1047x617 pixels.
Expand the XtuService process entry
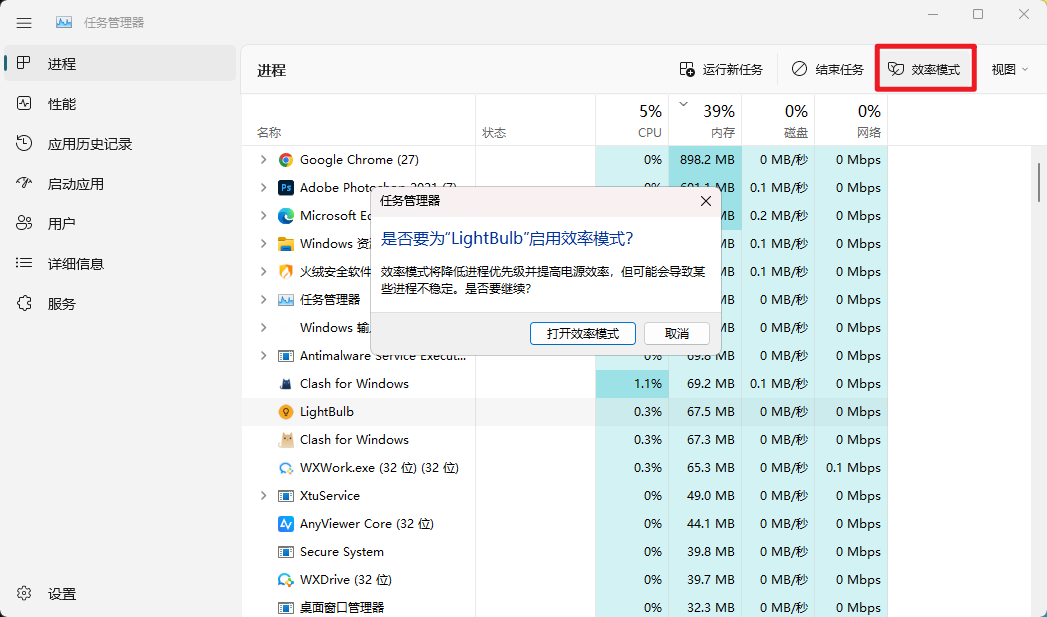(x=263, y=495)
